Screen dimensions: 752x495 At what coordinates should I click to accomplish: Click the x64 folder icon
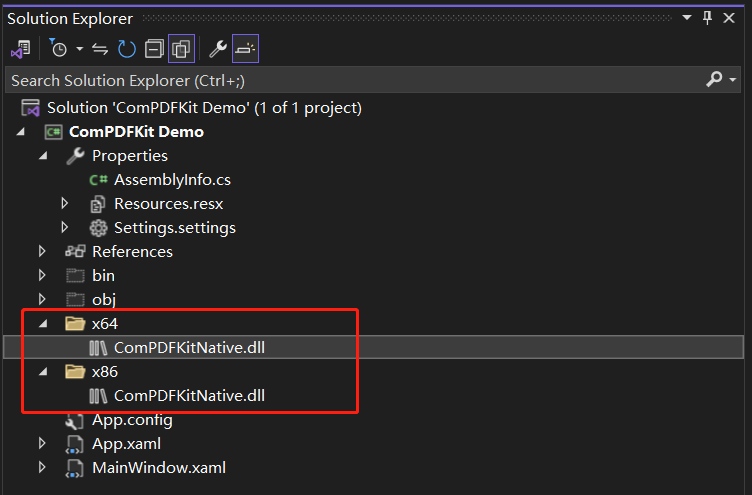tap(75, 323)
